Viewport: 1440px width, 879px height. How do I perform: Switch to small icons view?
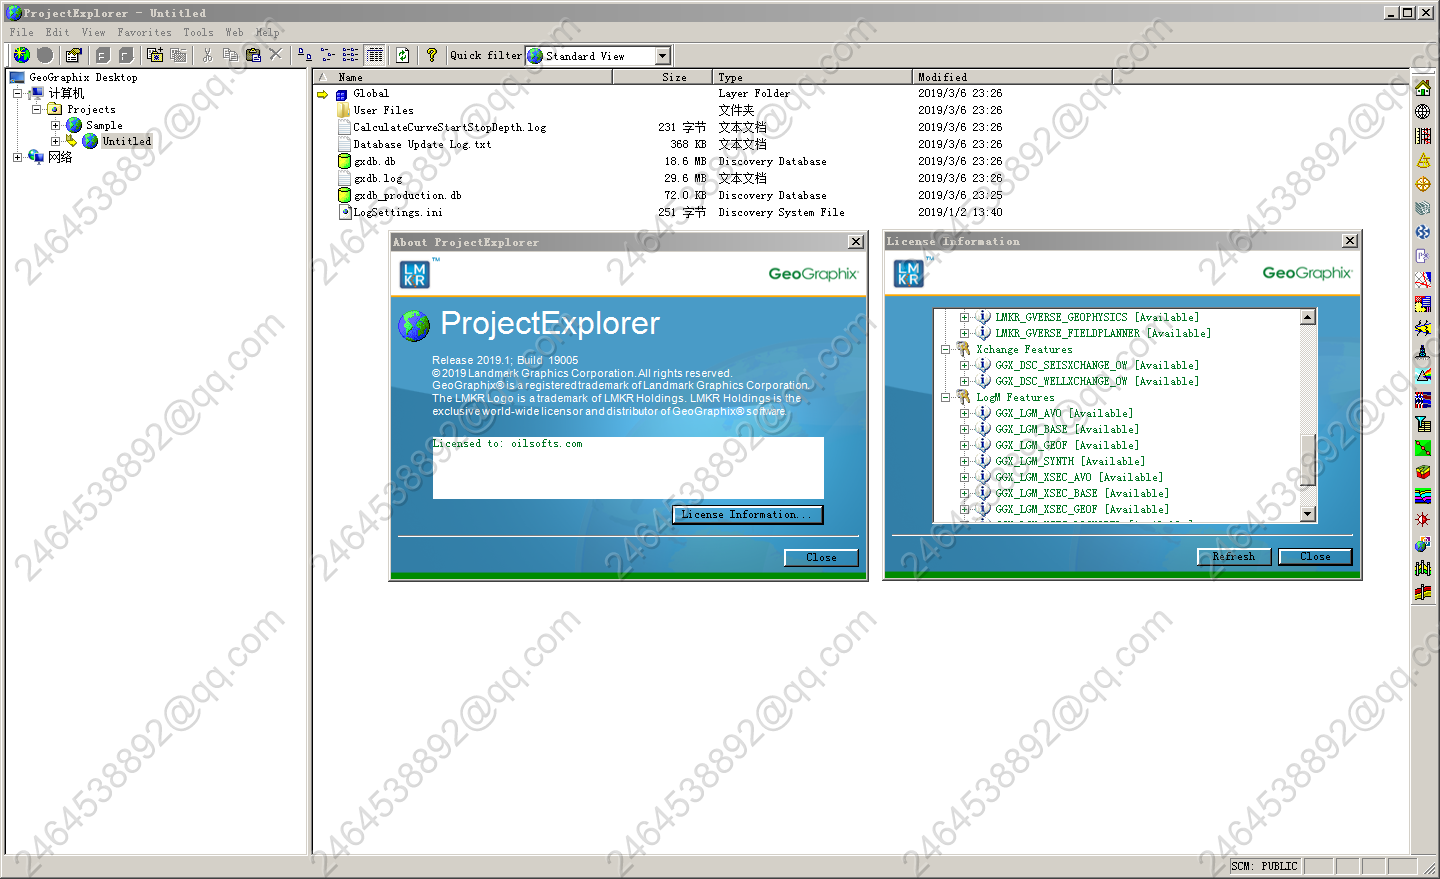(327, 55)
